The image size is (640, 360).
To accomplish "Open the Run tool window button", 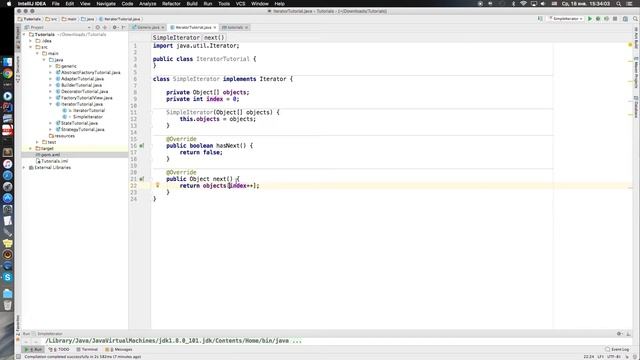I will click(x=33, y=349).
